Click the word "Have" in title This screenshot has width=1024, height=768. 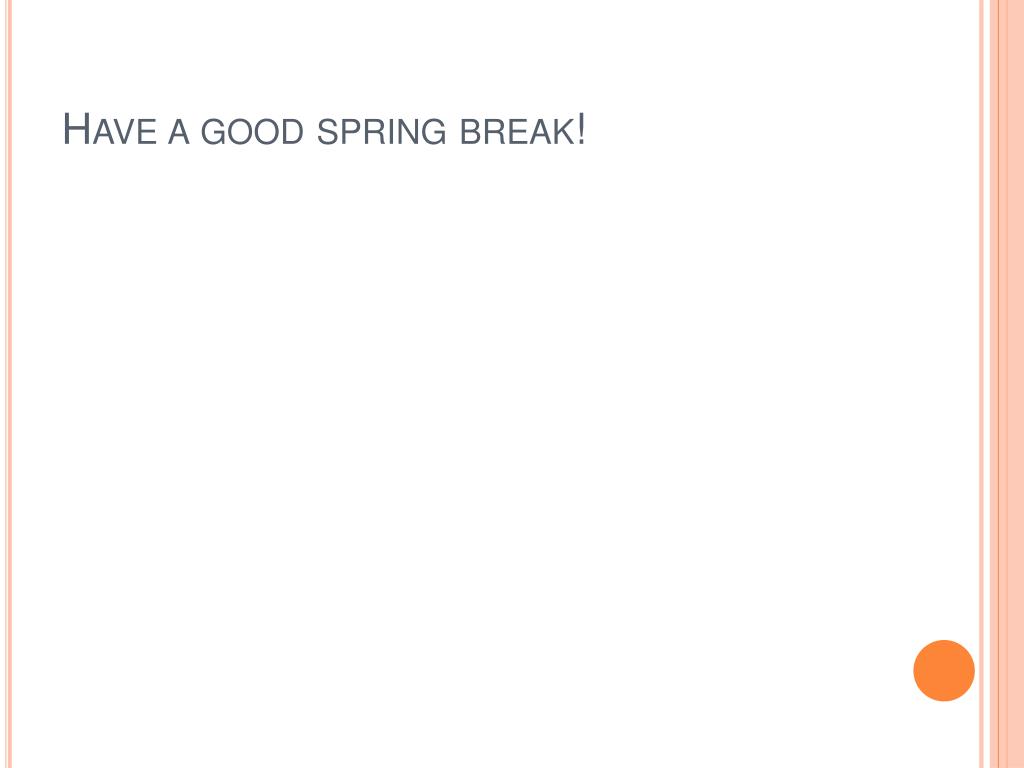click(110, 129)
